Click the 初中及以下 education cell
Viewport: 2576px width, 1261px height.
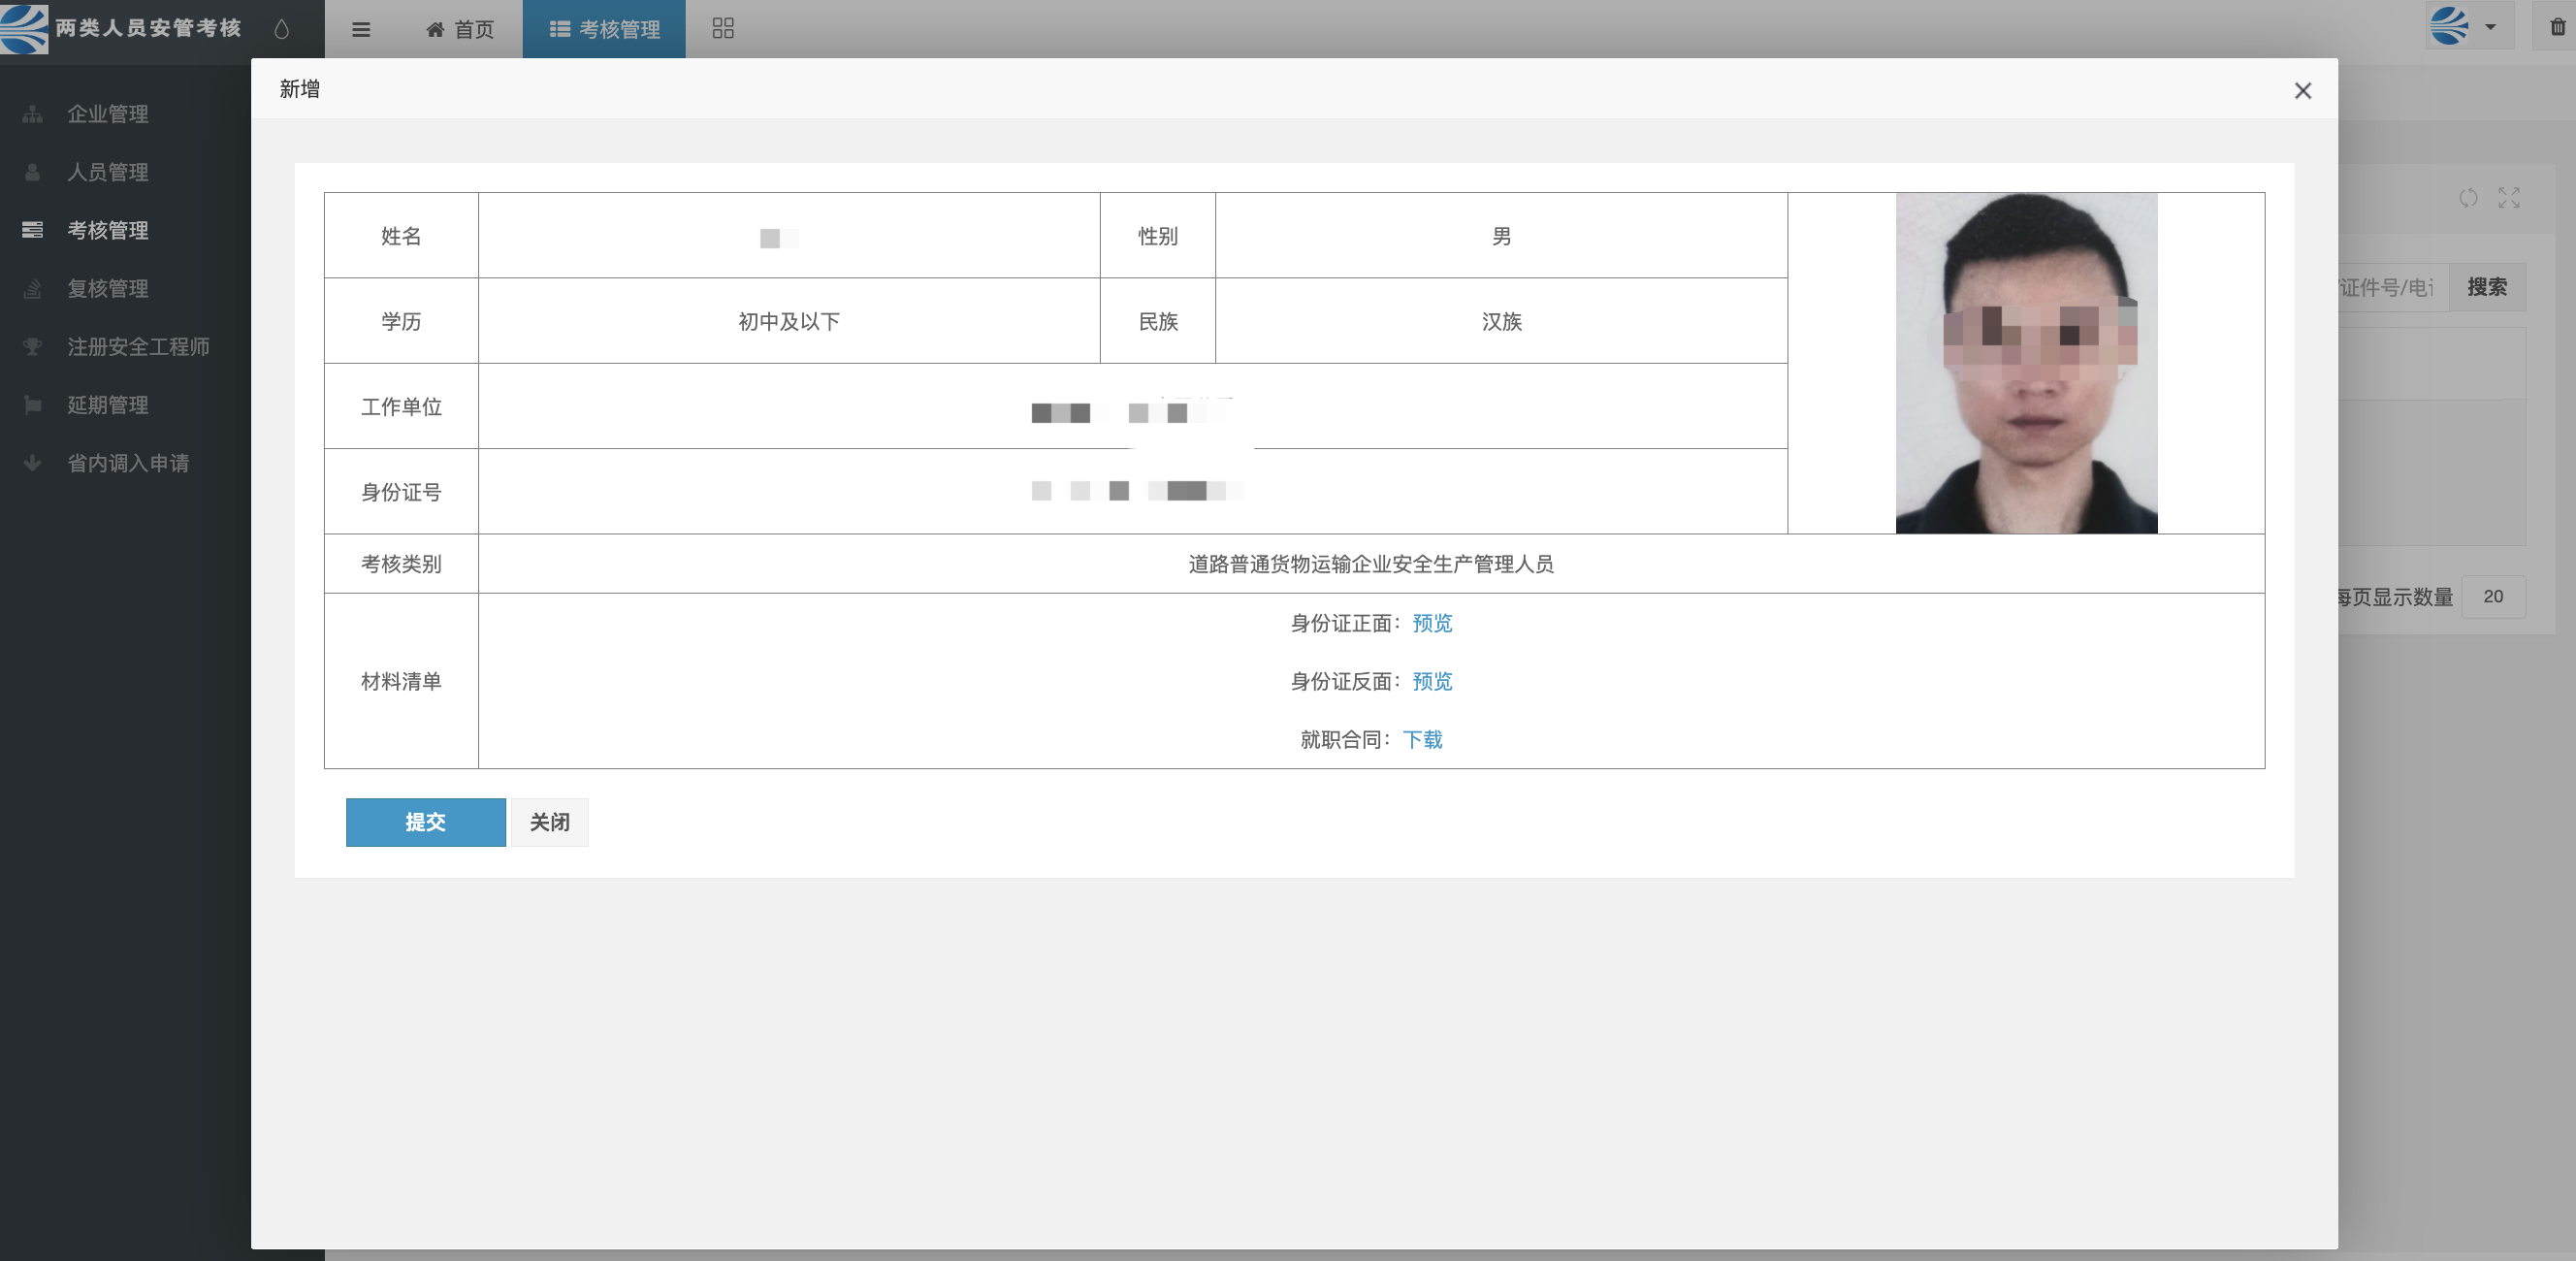pyautogui.click(x=789, y=321)
